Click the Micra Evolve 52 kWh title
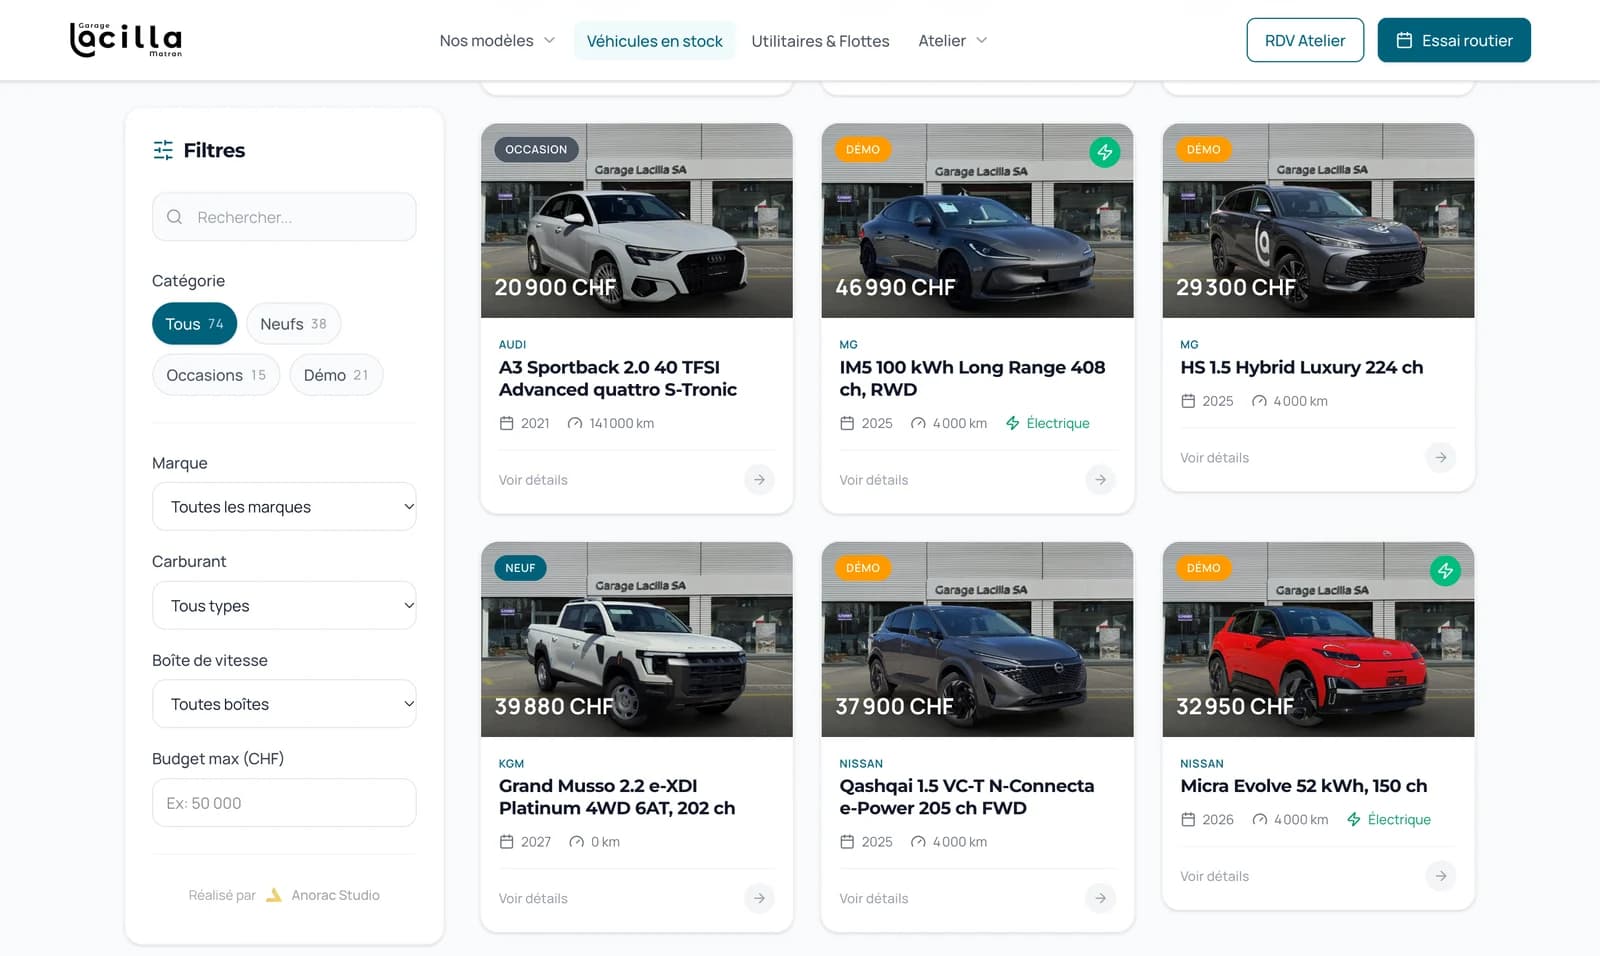Screen dimensions: 1600x956 pos(1303,786)
